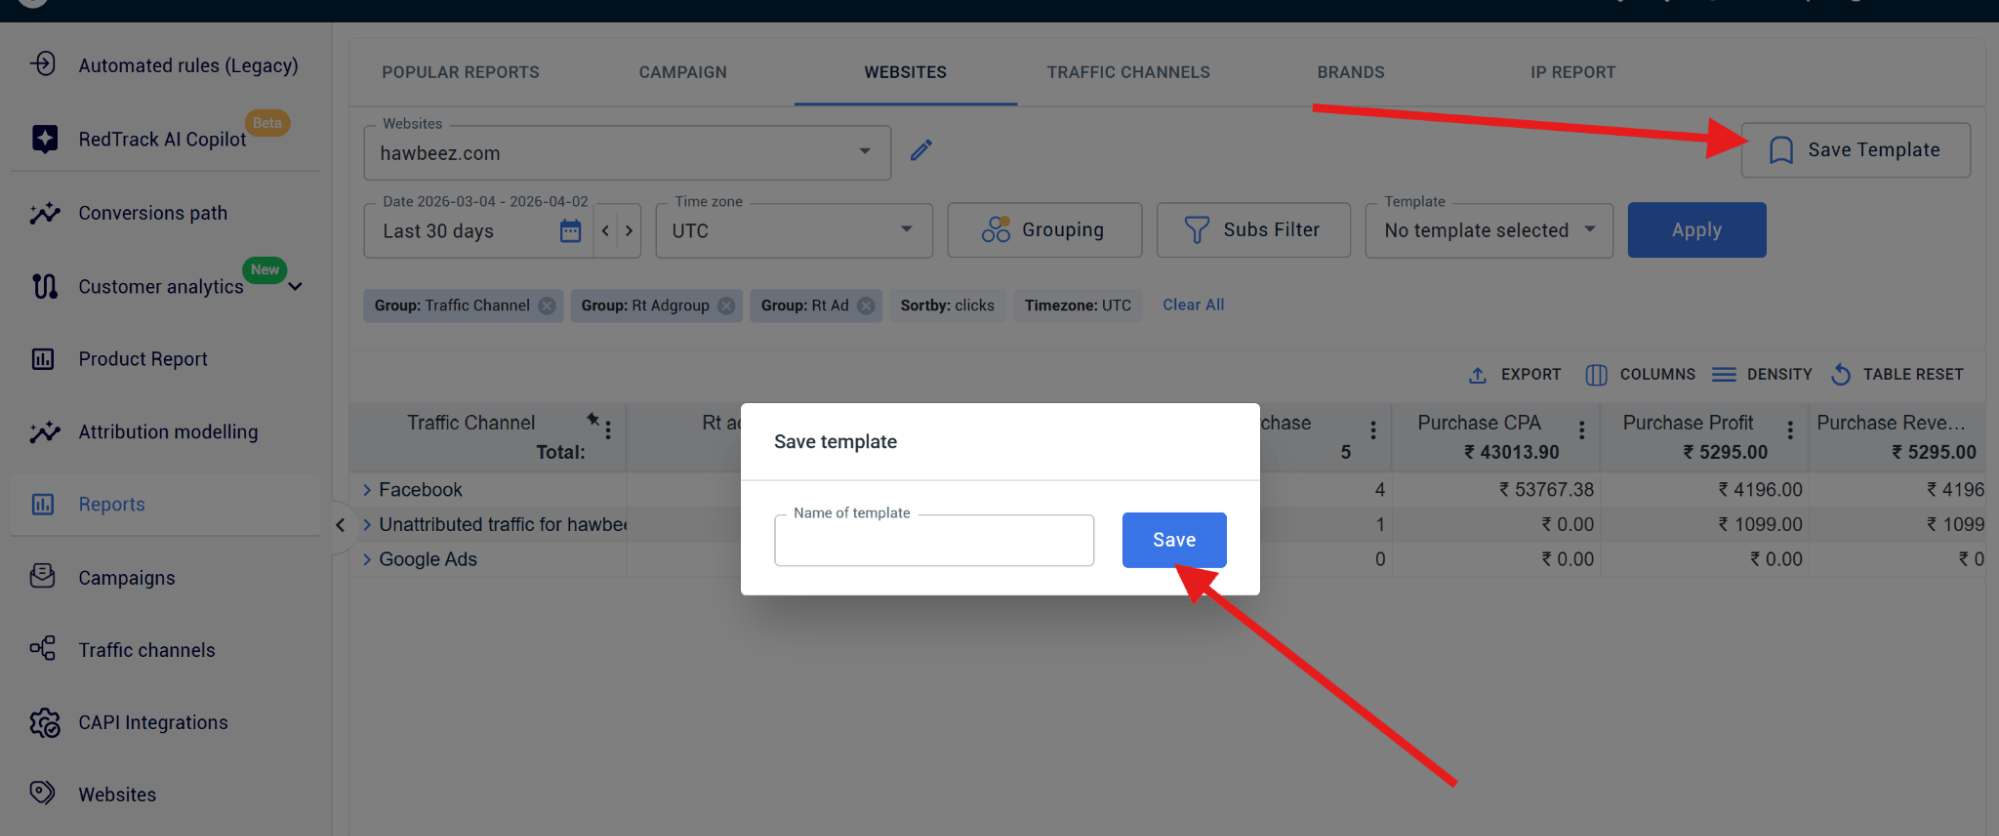Click the Attribution modelling icon
This screenshot has height=836, width=1999.
44,432
